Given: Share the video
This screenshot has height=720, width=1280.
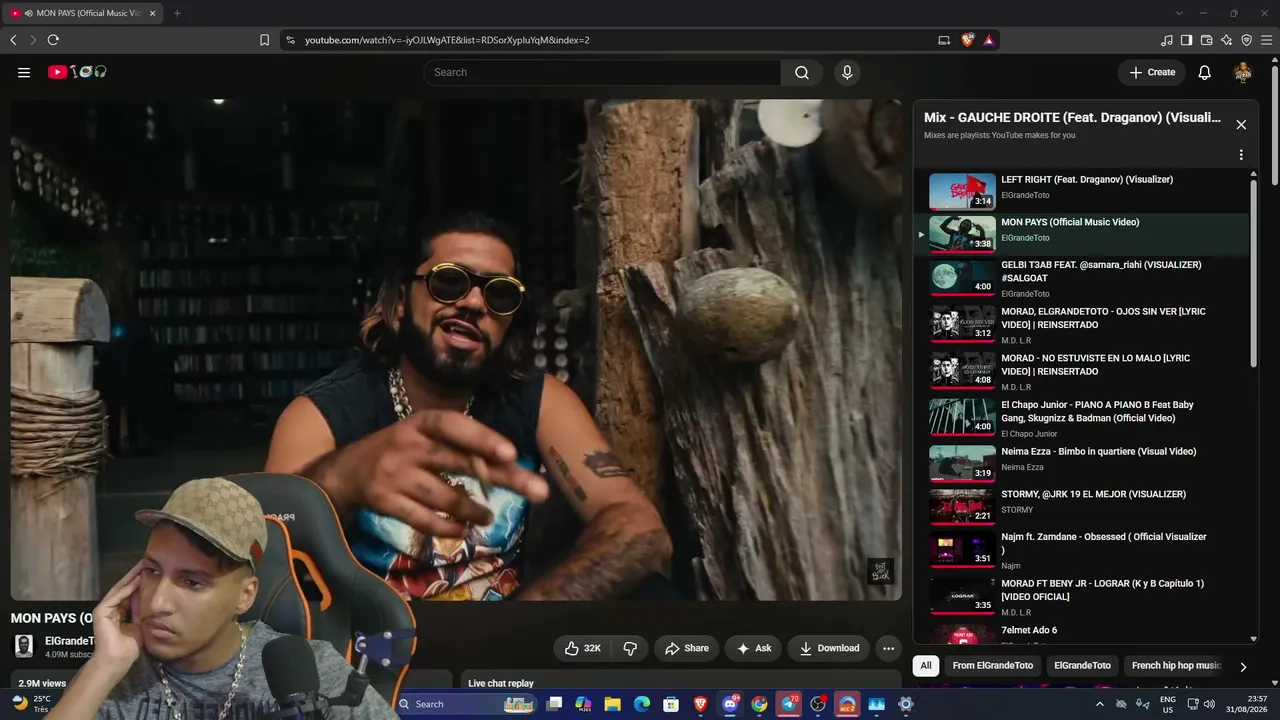Looking at the screenshot, I should pyautogui.click(x=687, y=648).
